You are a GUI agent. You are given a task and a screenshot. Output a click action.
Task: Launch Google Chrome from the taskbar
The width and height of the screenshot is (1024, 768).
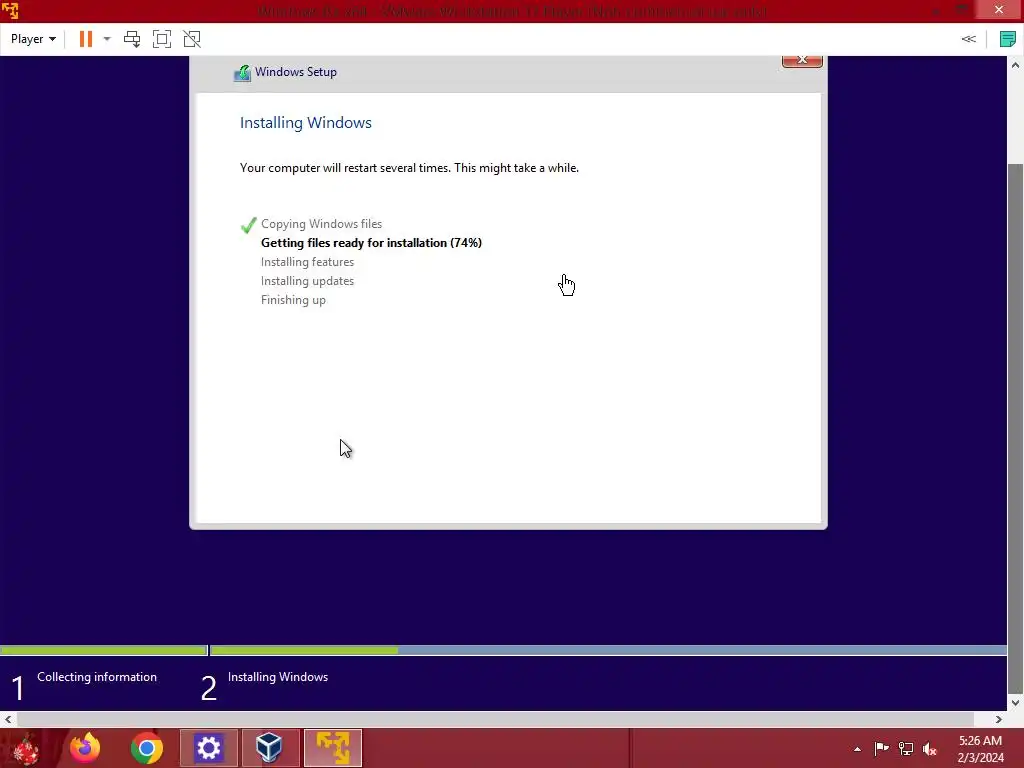[146, 748]
